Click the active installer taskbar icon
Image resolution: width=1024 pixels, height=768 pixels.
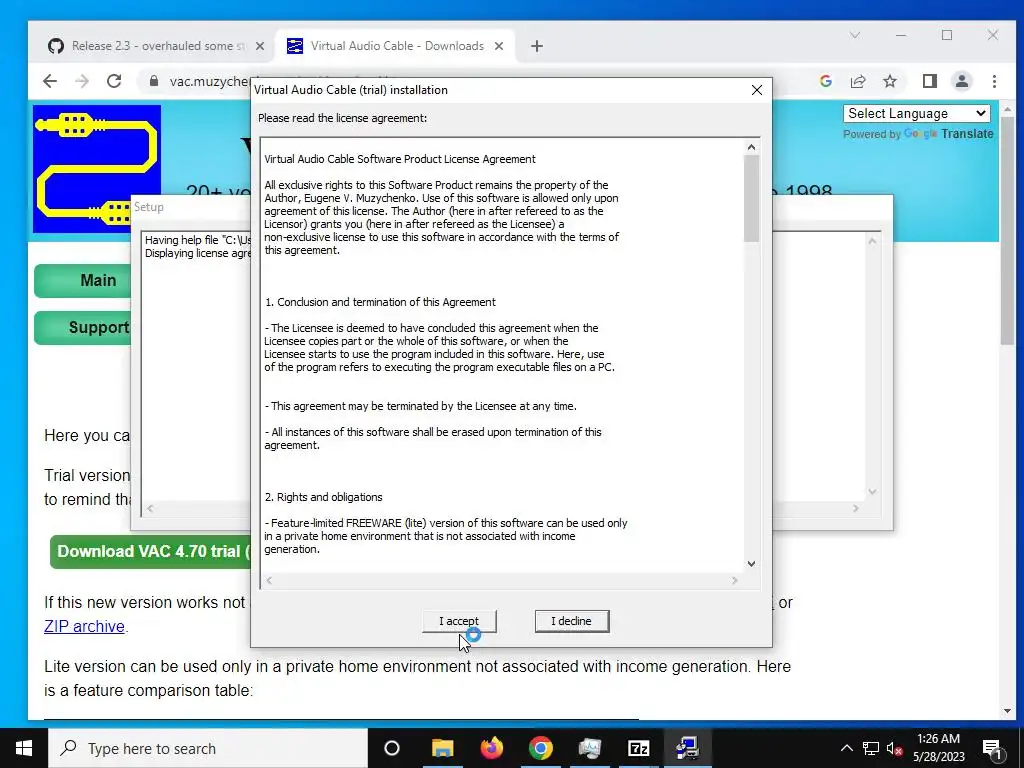click(688, 748)
